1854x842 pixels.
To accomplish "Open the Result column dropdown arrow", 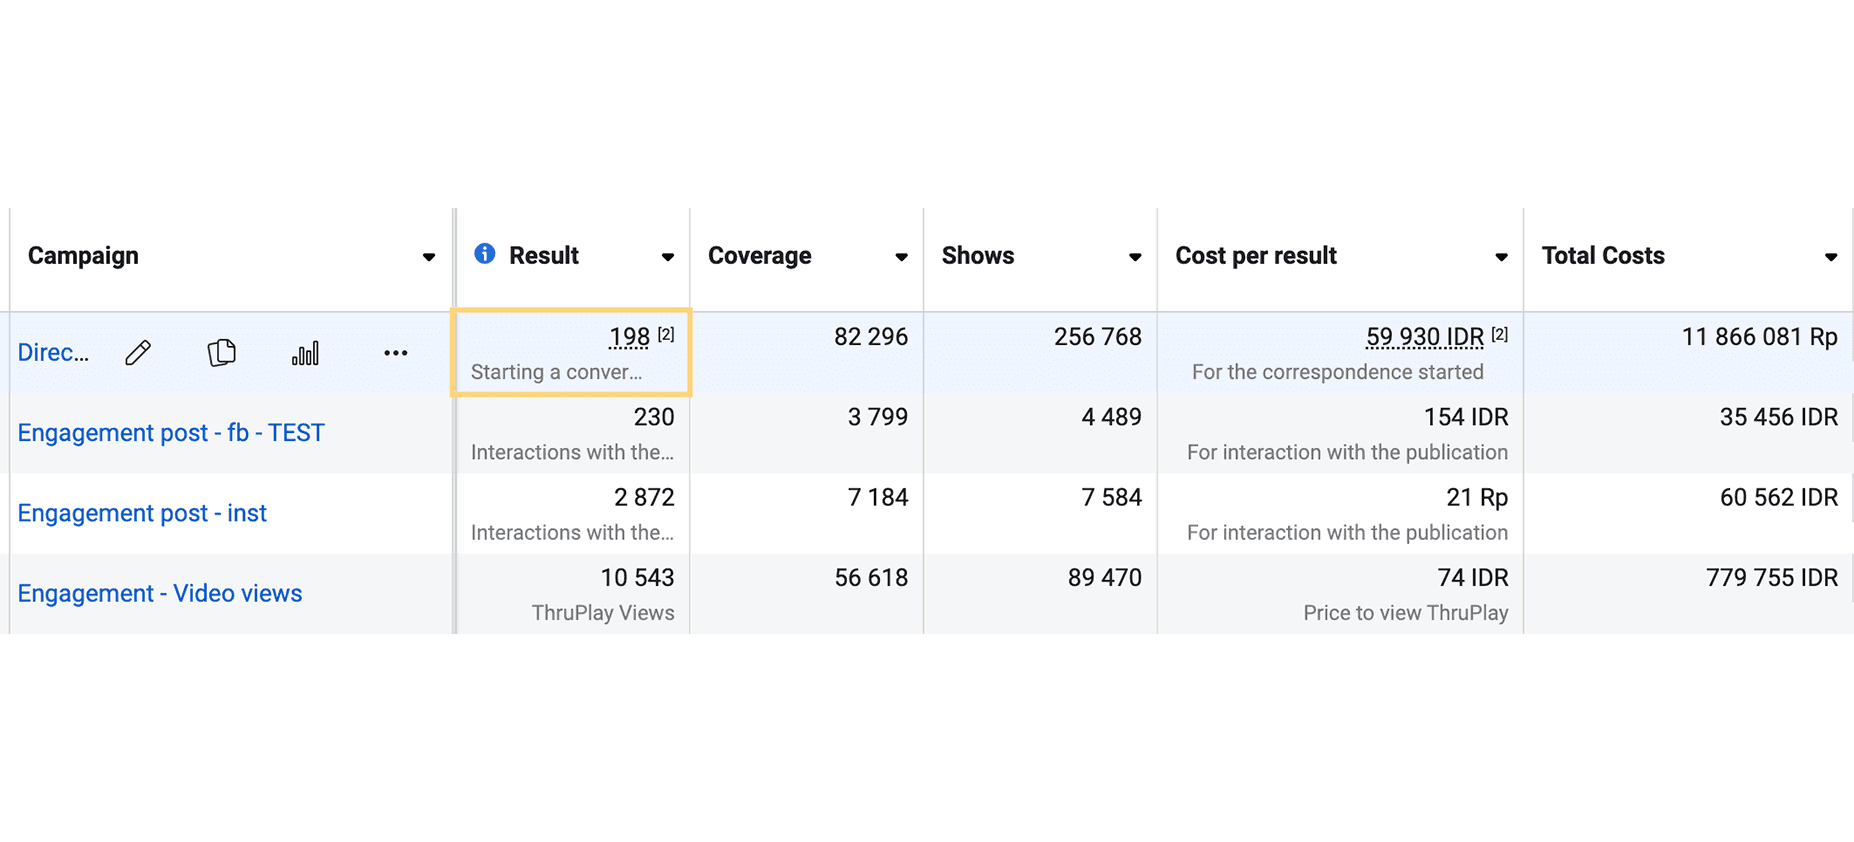I will [x=668, y=257].
